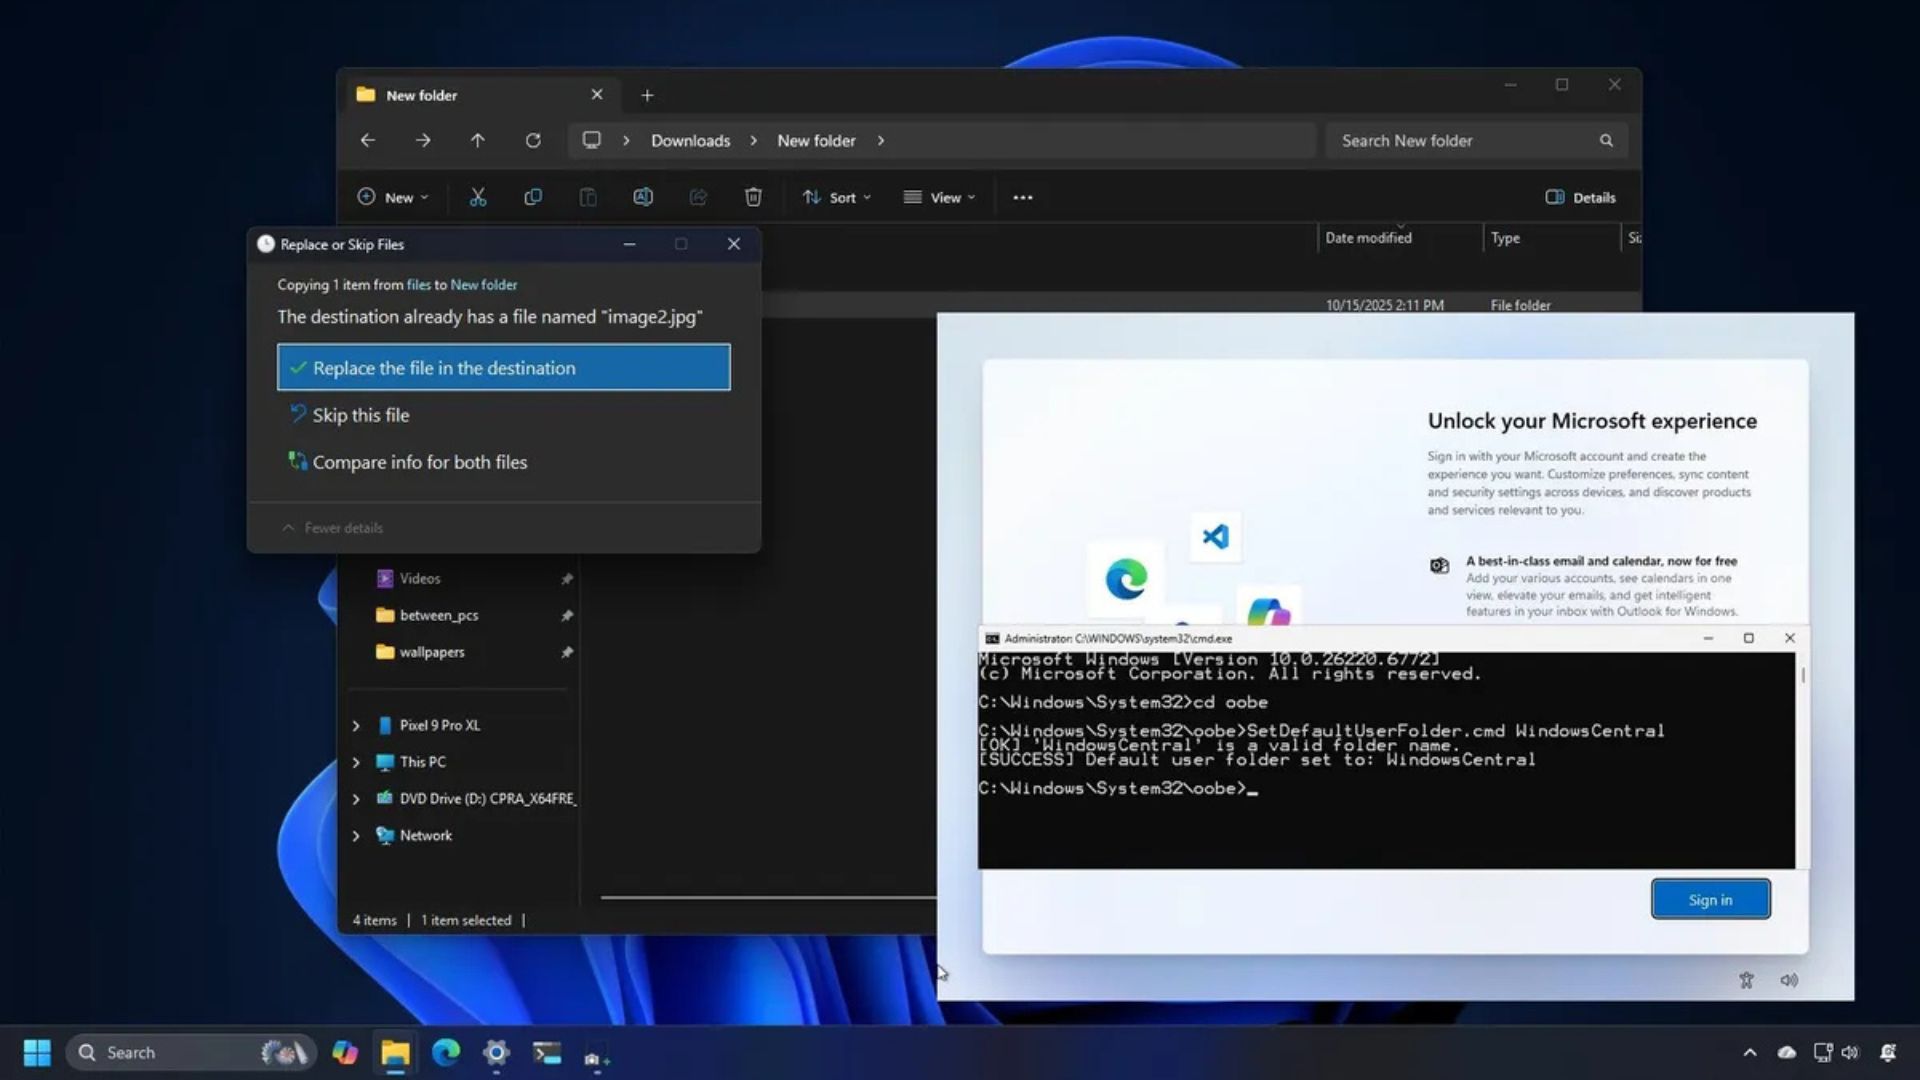
Task: Click the accessibility icon in setup window
Action: click(x=1746, y=980)
